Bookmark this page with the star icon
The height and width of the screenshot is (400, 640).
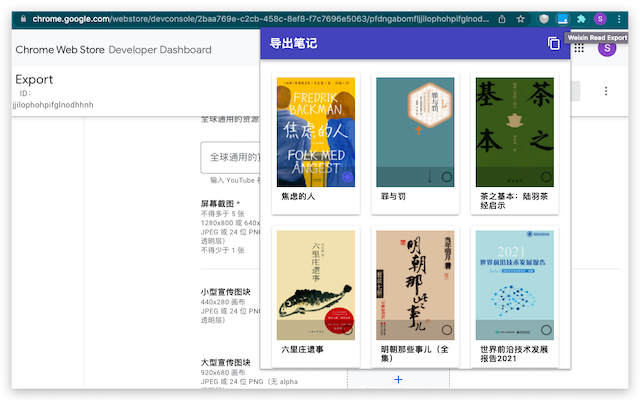[x=520, y=19]
